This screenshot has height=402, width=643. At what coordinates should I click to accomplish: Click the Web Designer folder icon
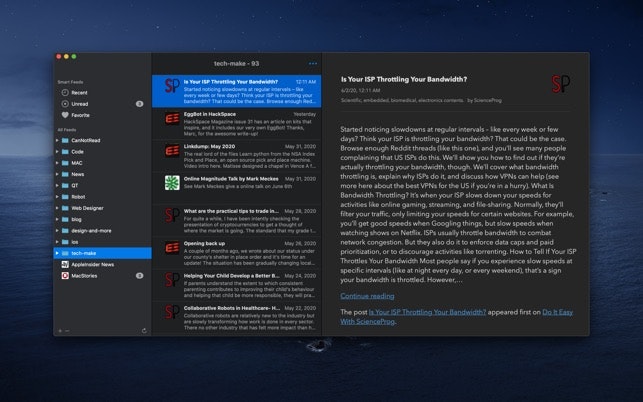[65, 208]
